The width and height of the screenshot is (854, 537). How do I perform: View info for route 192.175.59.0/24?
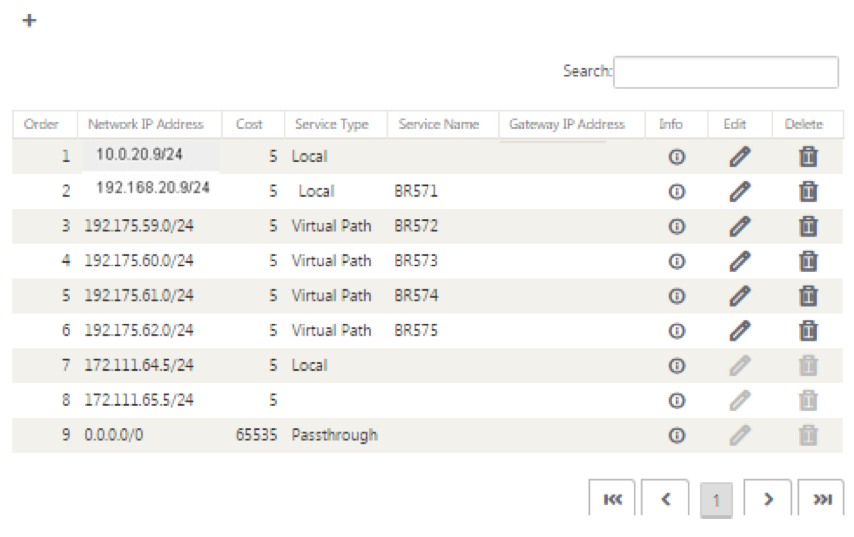pos(676,227)
